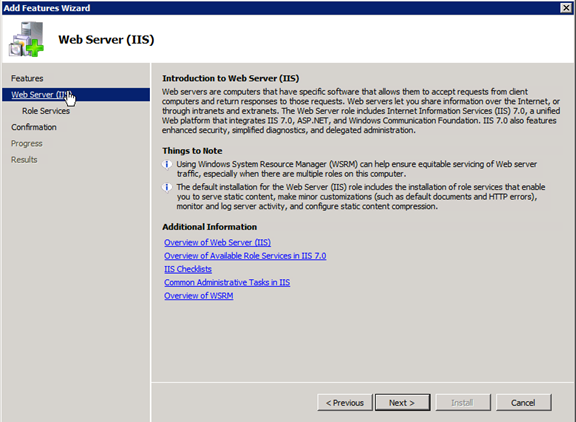Image resolution: width=576 pixels, height=422 pixels.
Task: Click the server with green plus wizard icon
Action: coord(26,39)
